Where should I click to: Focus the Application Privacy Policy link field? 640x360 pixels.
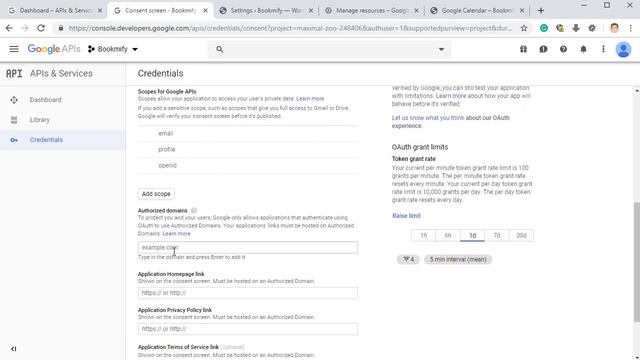pyautogui.click(x=248, y=329)
